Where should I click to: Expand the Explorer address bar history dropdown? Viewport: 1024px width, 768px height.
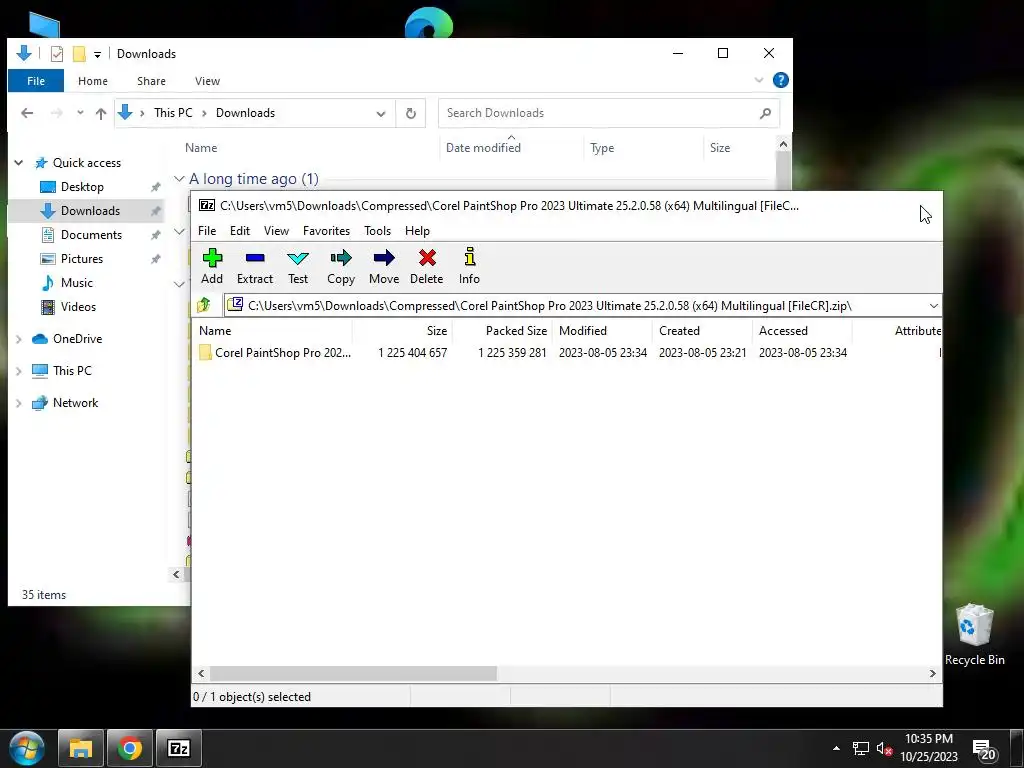(381, 113)
